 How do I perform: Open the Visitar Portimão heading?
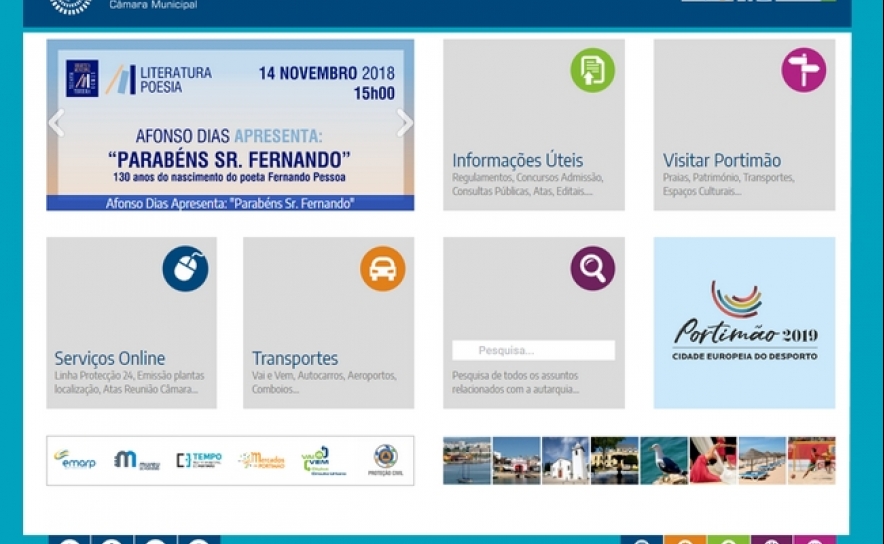click(x=722, y=160)
